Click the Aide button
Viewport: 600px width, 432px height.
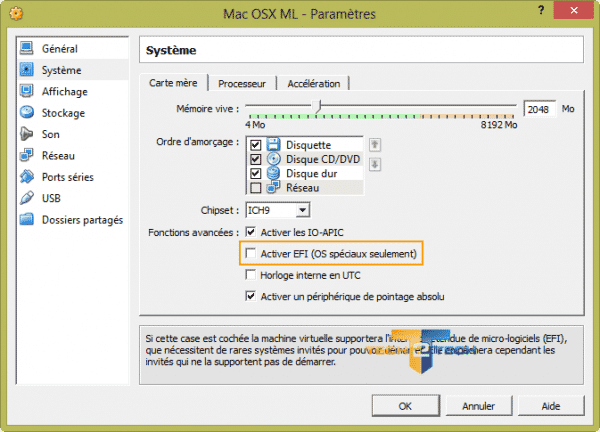click(x=551, y=406)
